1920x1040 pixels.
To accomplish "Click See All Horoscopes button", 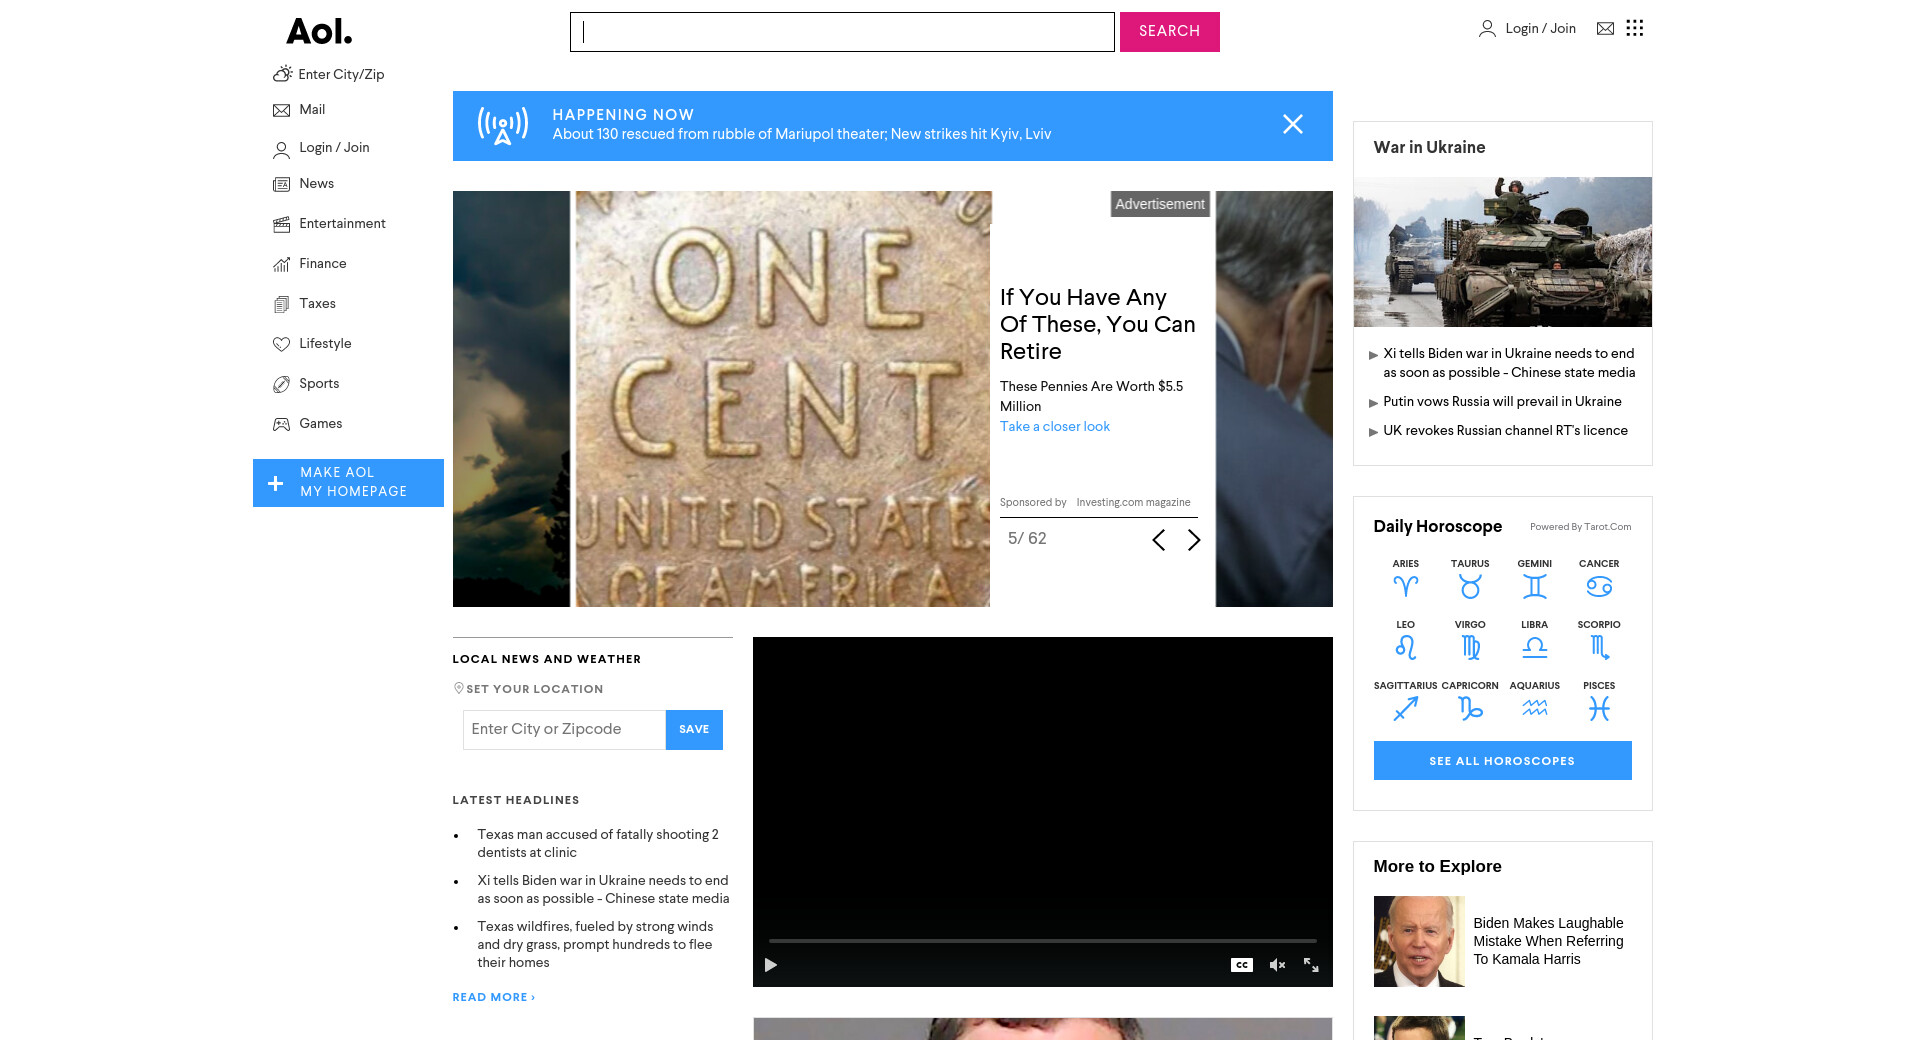I will [1502, 761].
